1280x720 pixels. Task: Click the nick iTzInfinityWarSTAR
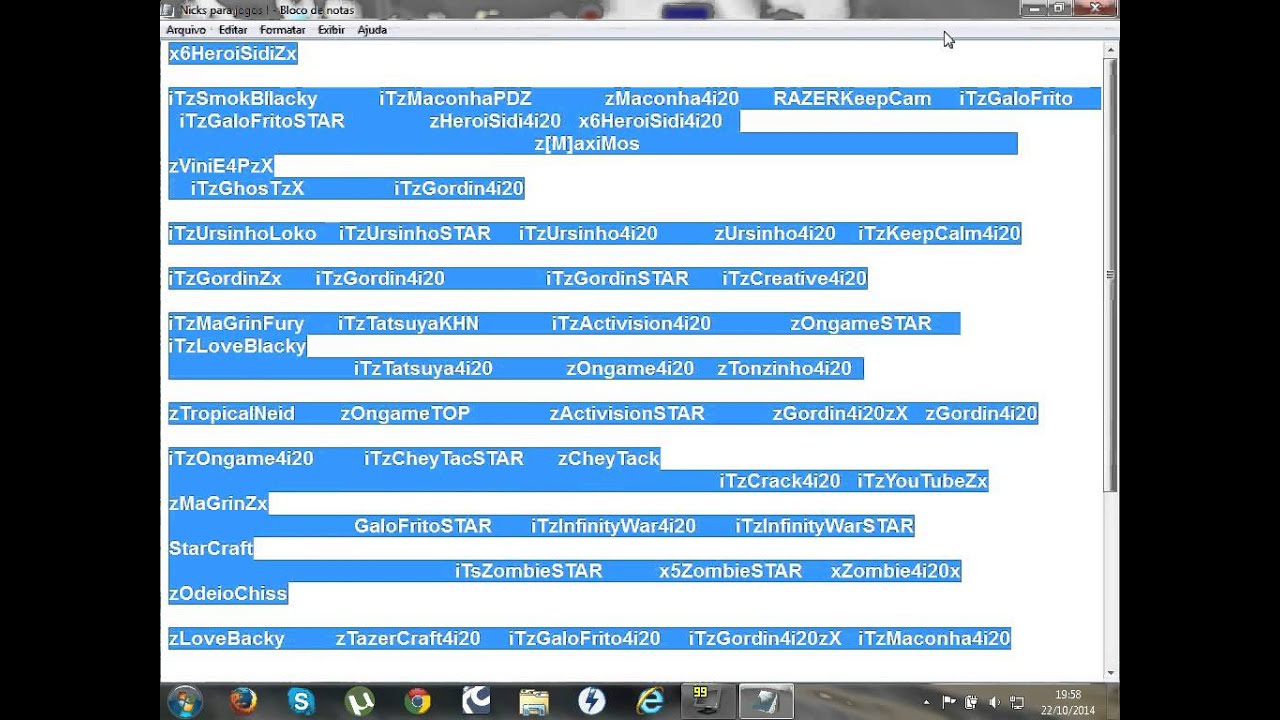[x=825, y=526]
